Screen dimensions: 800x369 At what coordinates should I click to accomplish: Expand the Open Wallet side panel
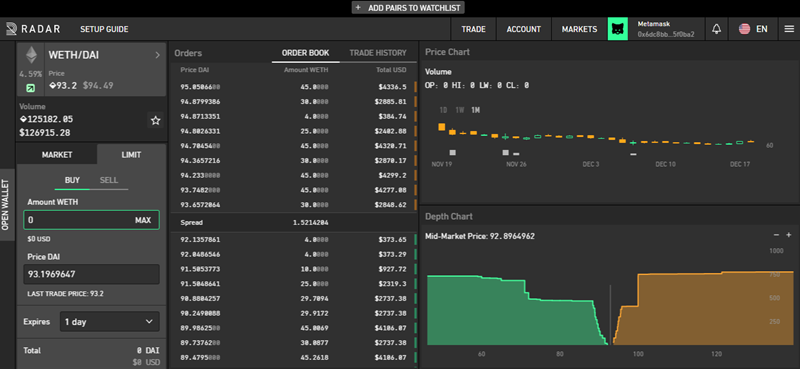(6, 205)
